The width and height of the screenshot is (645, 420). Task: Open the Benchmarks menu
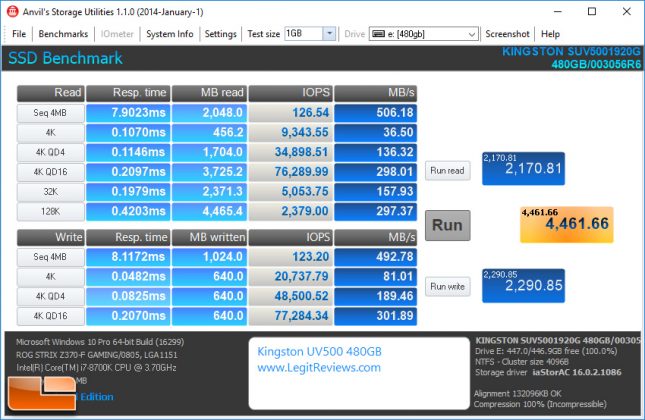63,34
